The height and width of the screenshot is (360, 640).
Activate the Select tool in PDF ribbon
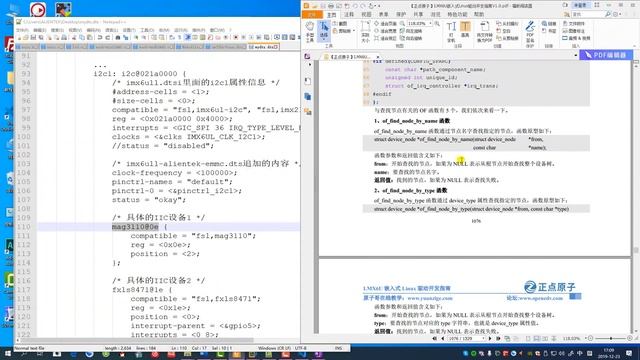[x=324, y=31]
